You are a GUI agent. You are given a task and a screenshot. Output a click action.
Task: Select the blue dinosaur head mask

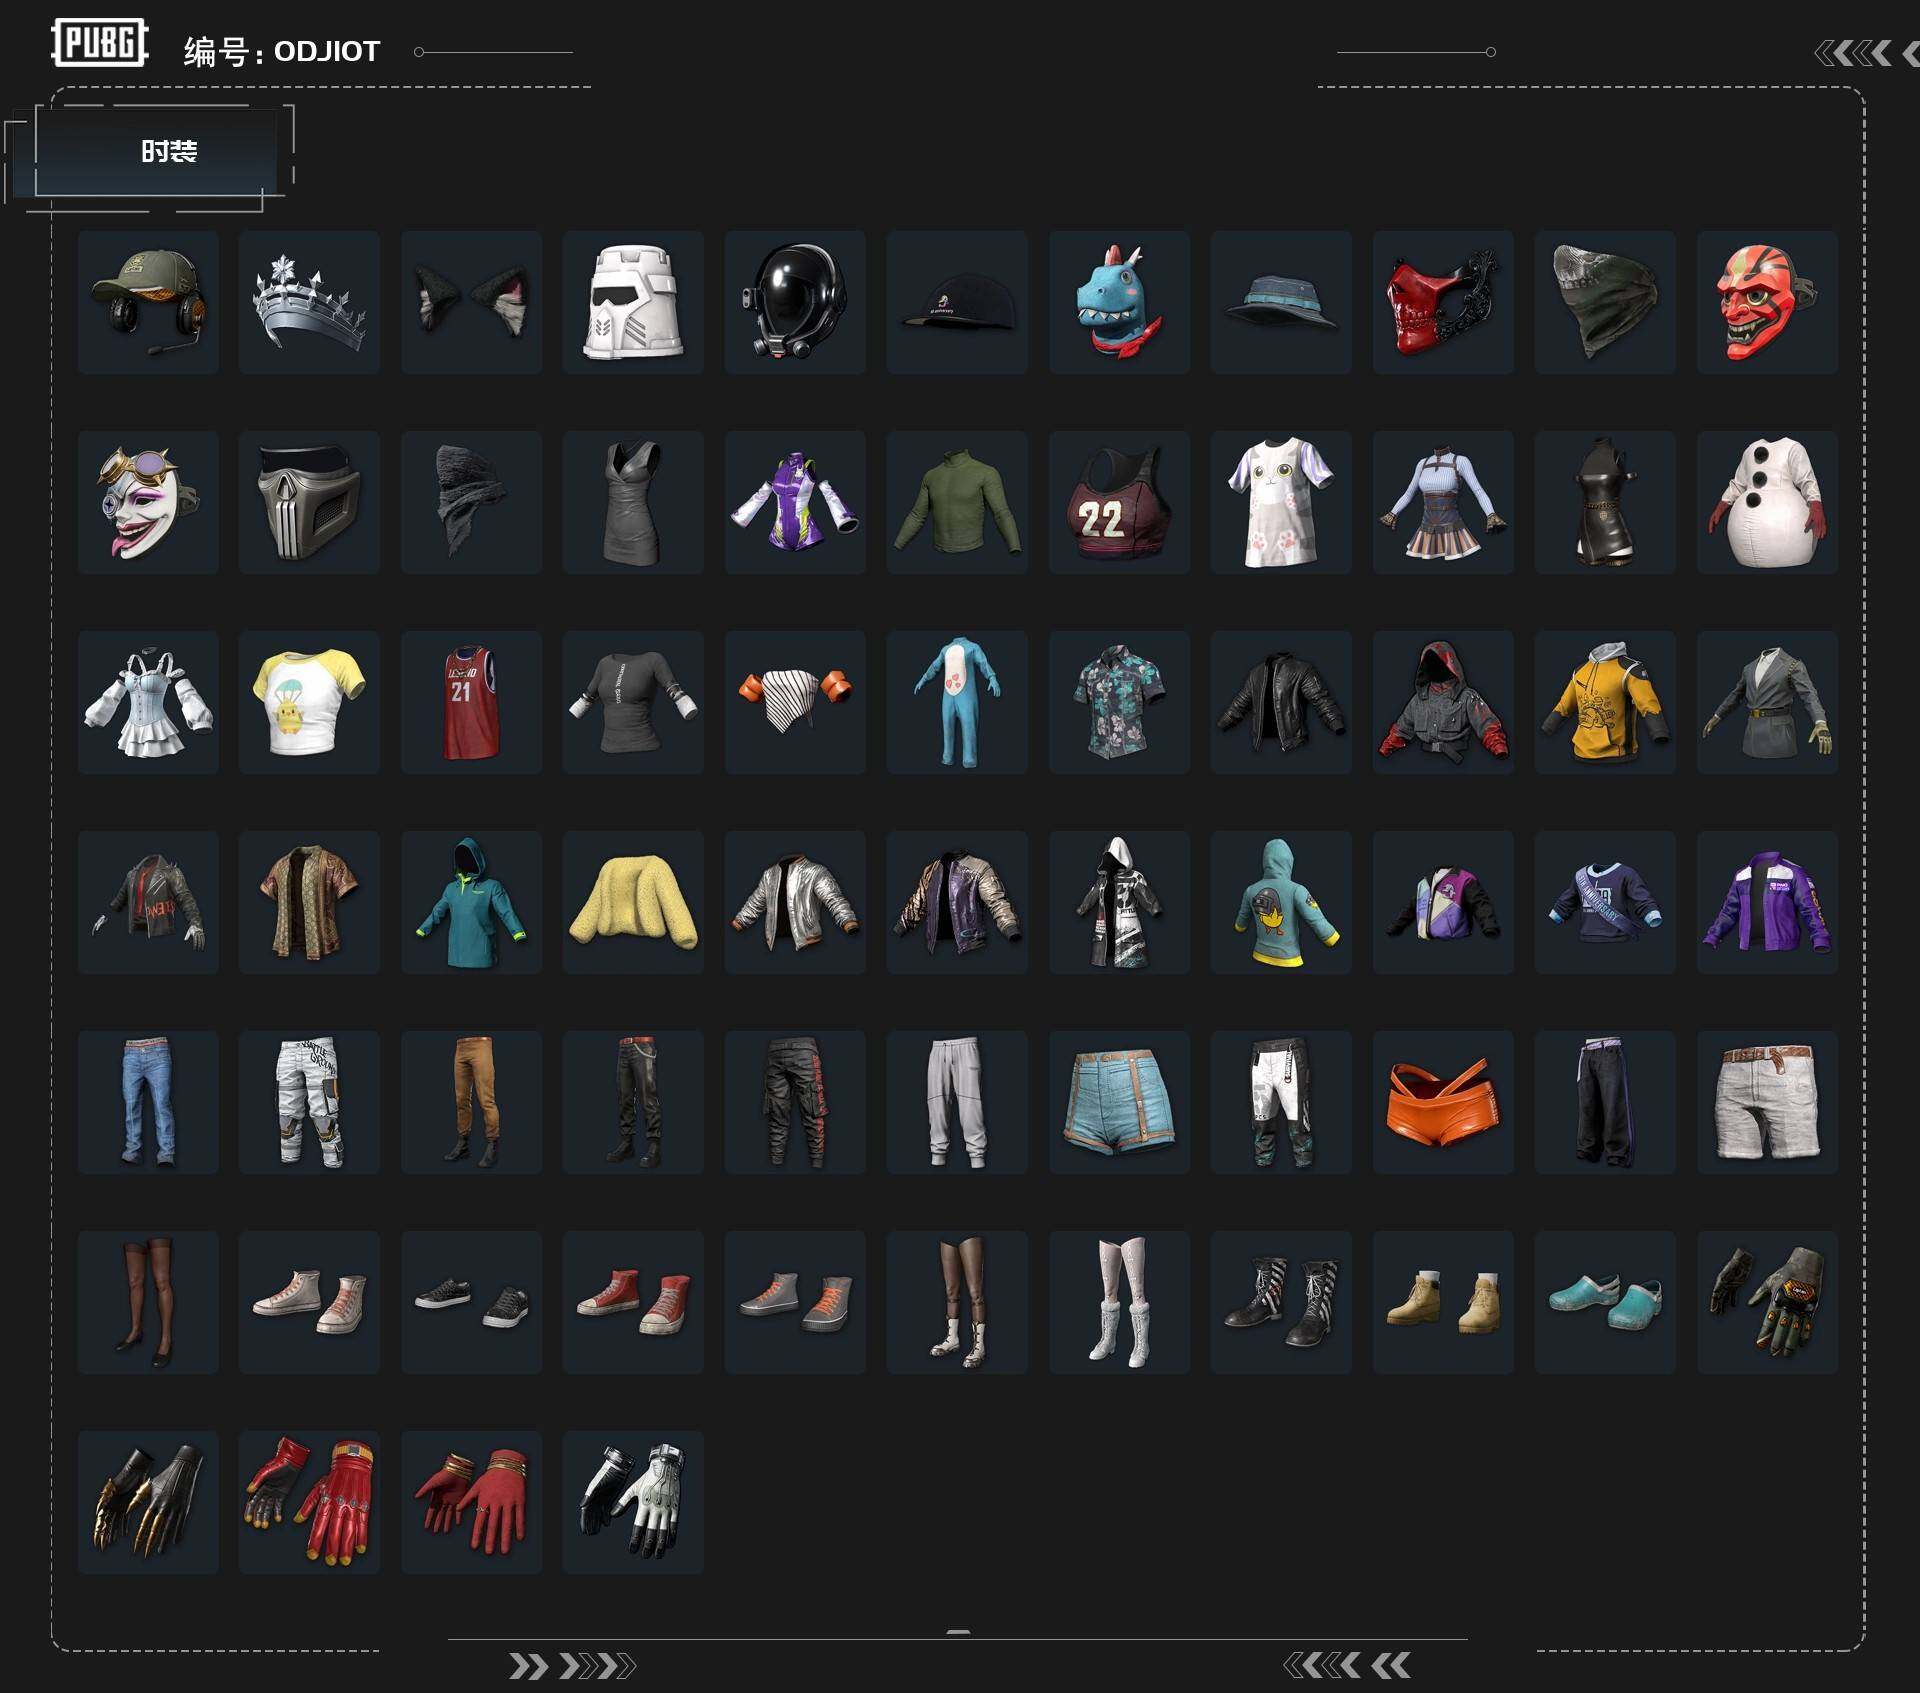point(1119,303)
